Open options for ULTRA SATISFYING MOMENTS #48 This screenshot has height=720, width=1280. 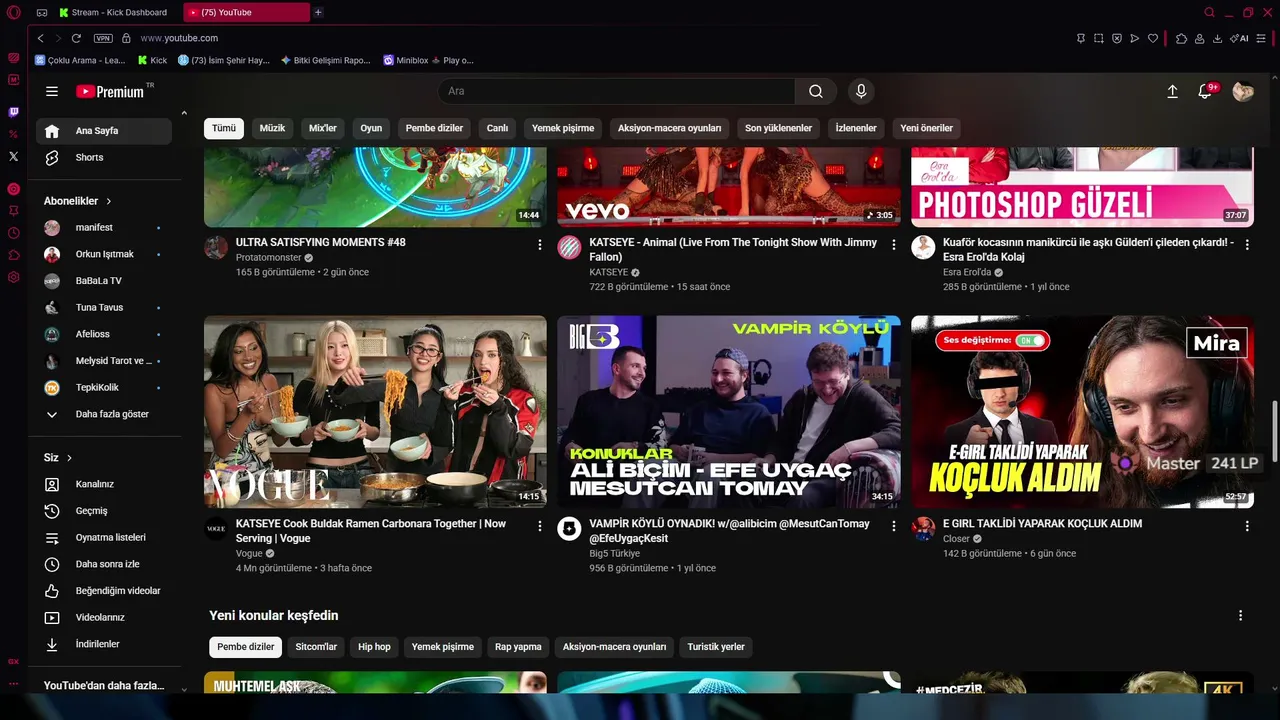[540, 245]
